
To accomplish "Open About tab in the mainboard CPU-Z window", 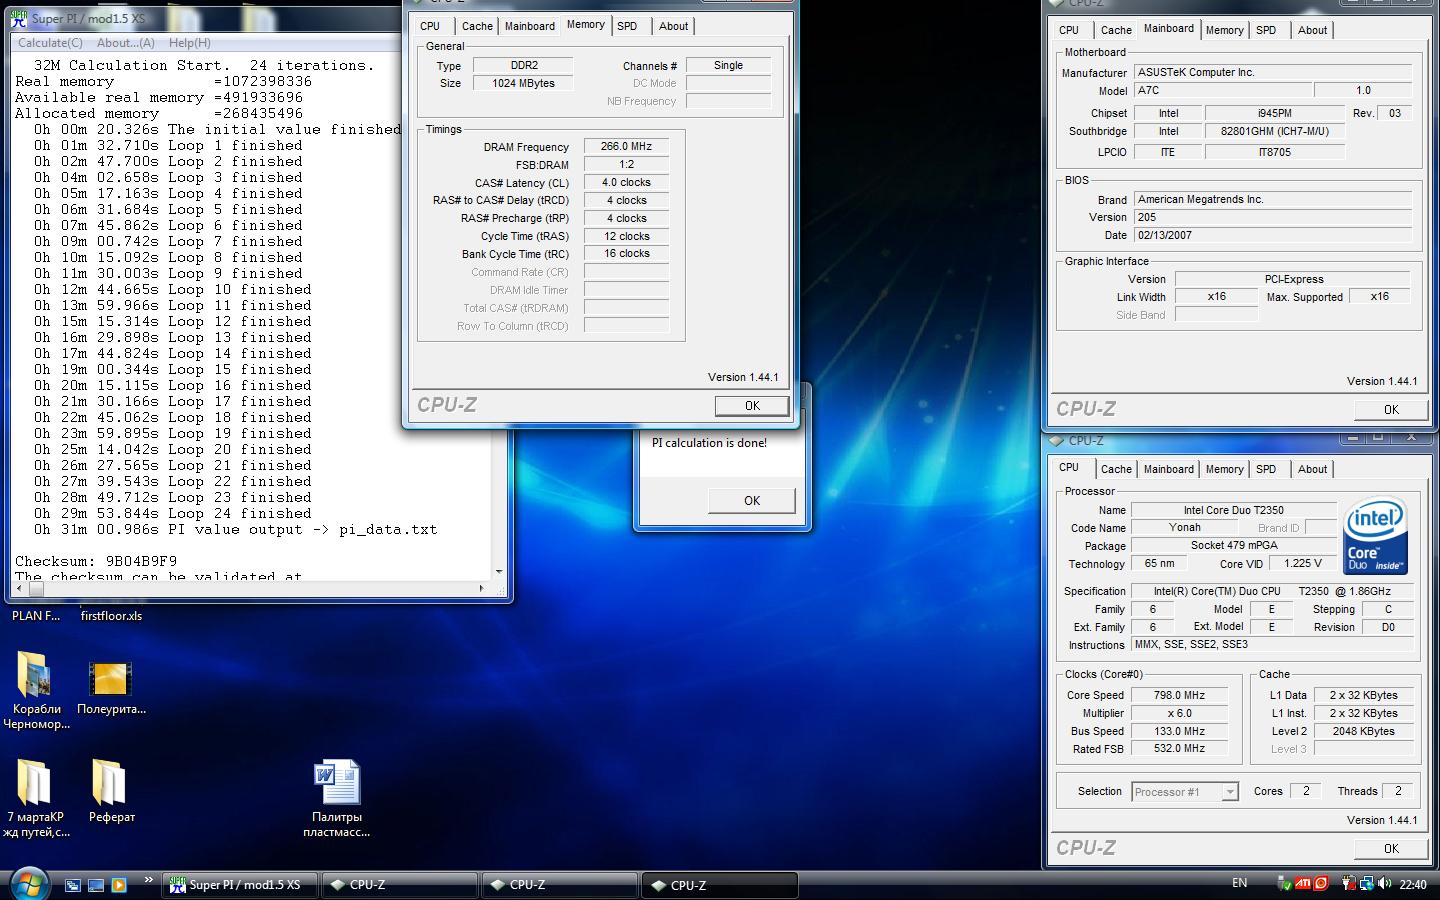I will pos(1312,30).
